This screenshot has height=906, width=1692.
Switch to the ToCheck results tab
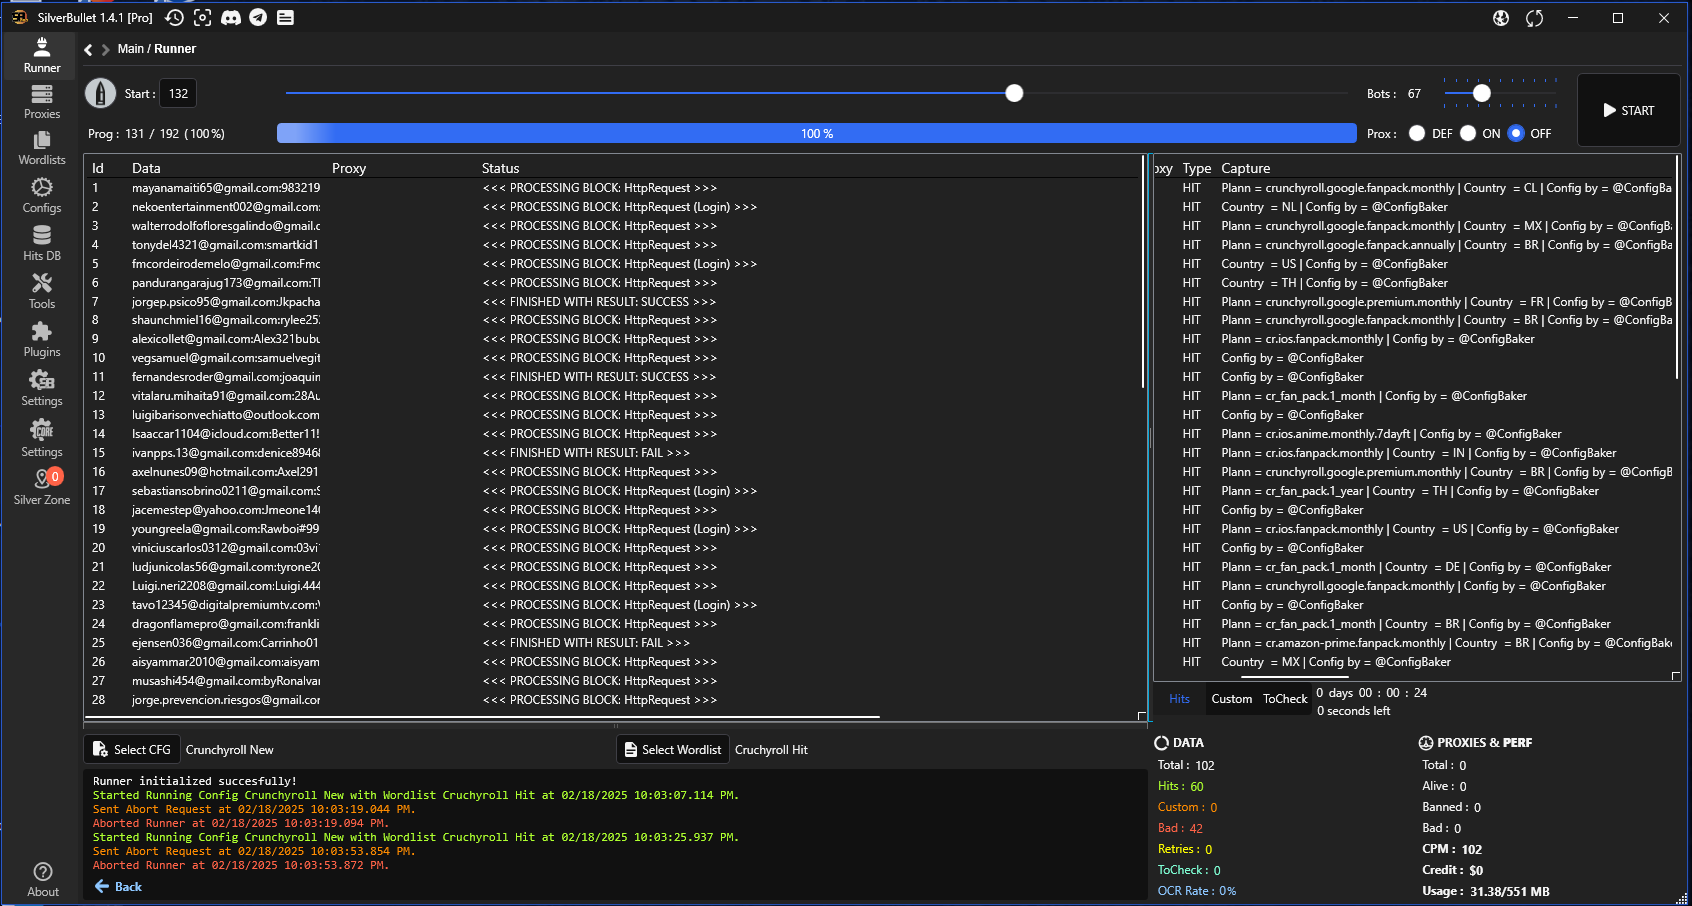[1284, 699]
